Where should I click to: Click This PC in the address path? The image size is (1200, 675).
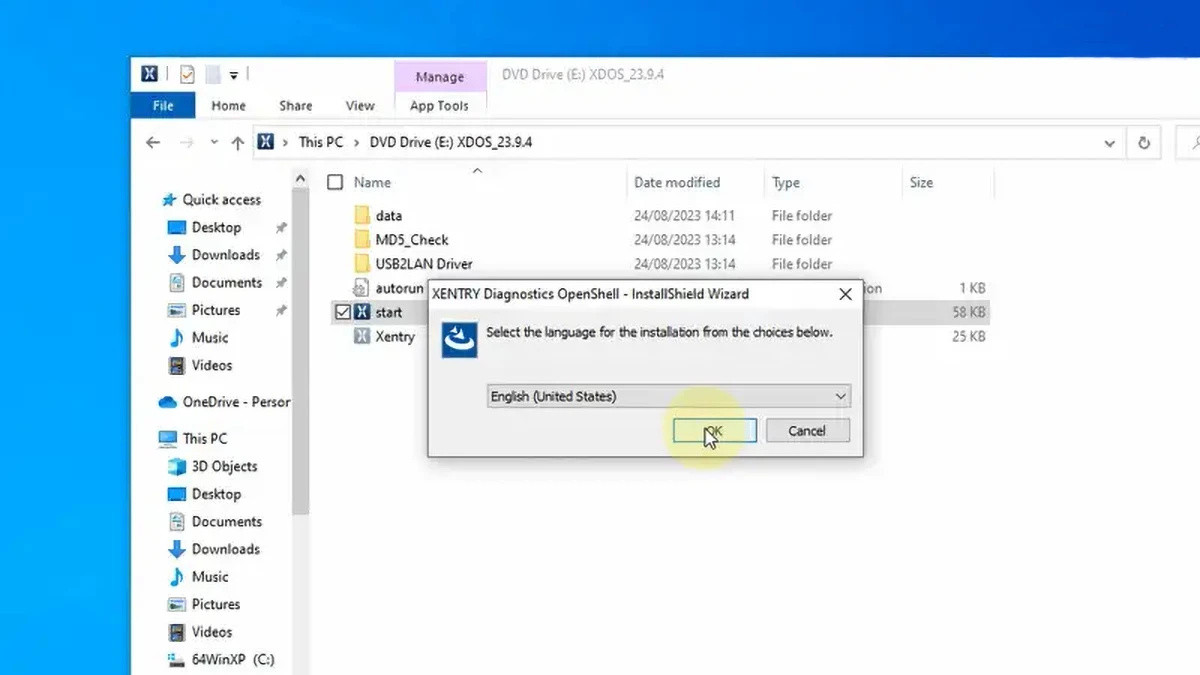click(321, 142)
